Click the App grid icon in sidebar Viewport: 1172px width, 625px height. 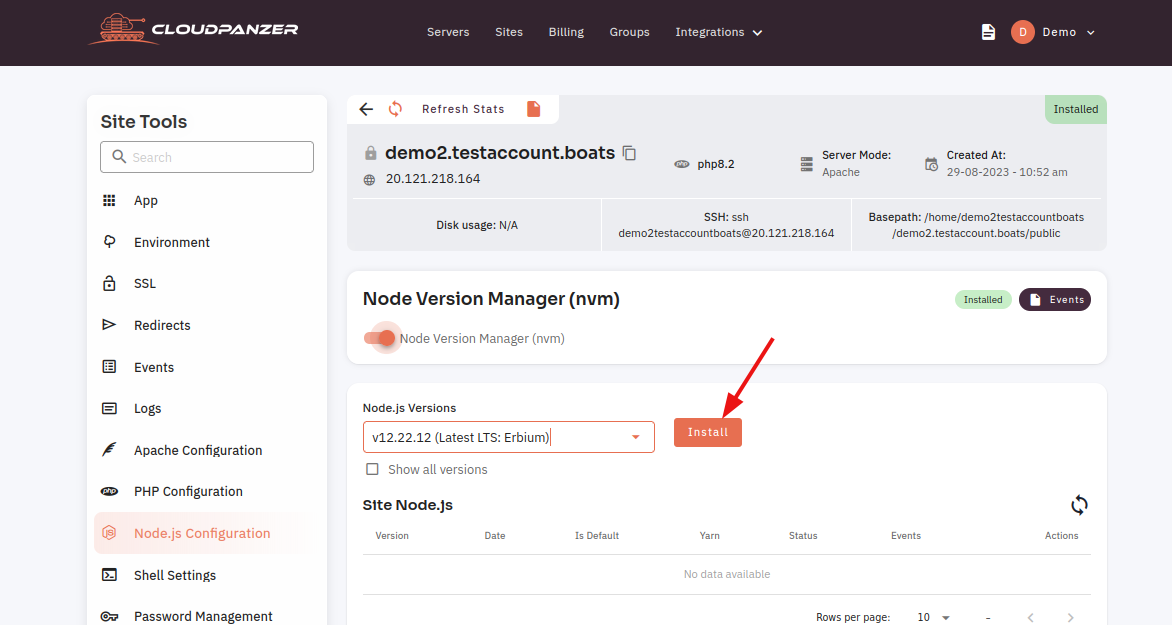point(109,200)
